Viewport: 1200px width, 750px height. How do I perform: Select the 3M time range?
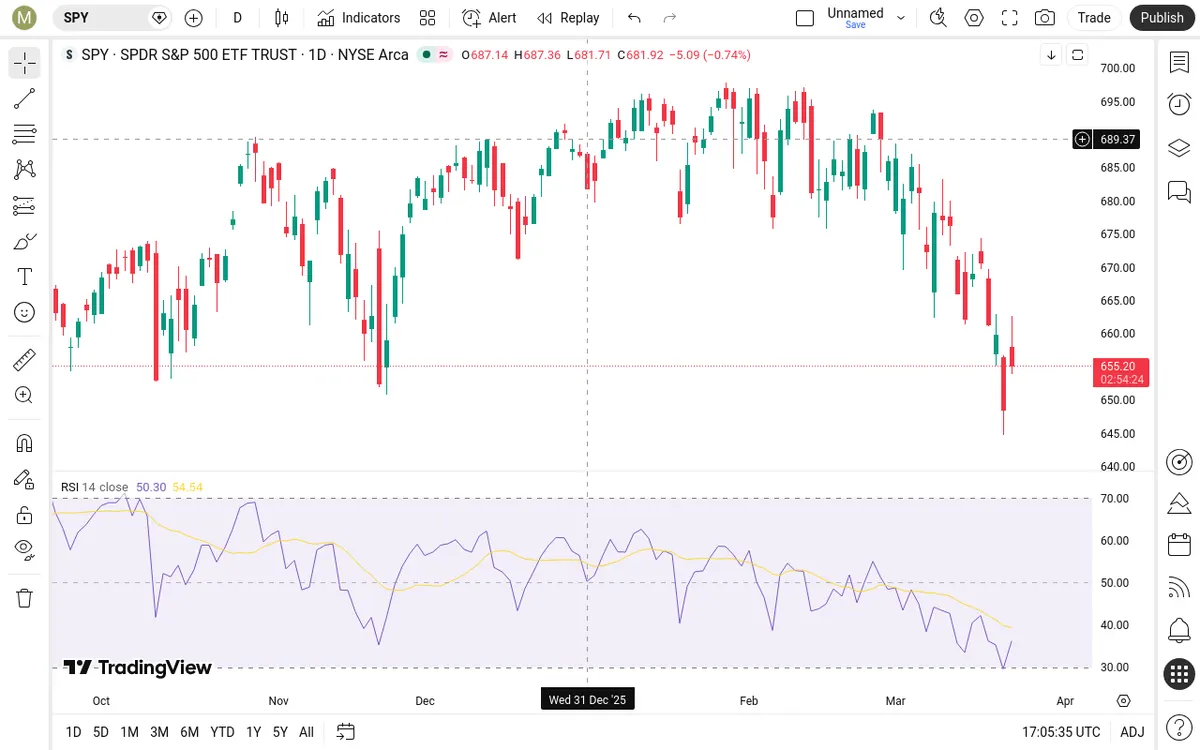[x=159, y=732]
